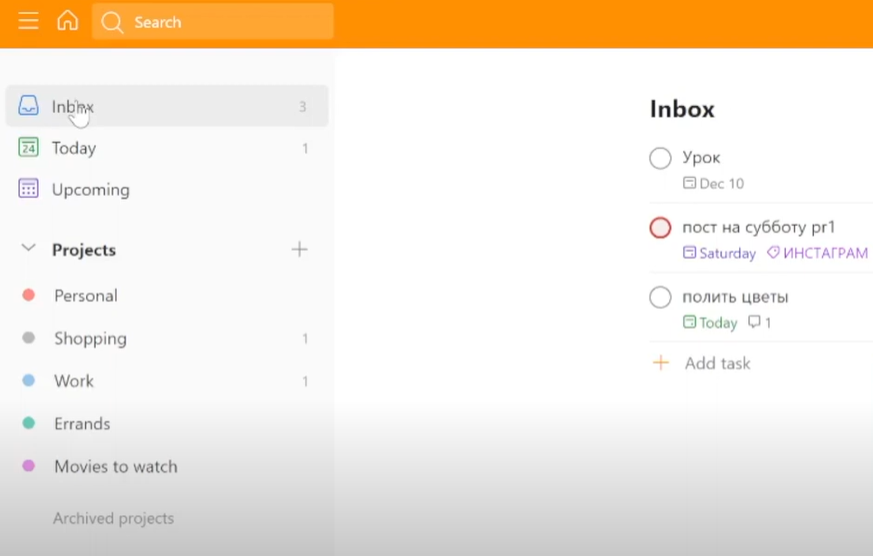
Task: Open the hamburger menu icon
Action: [x=28, y=22]
